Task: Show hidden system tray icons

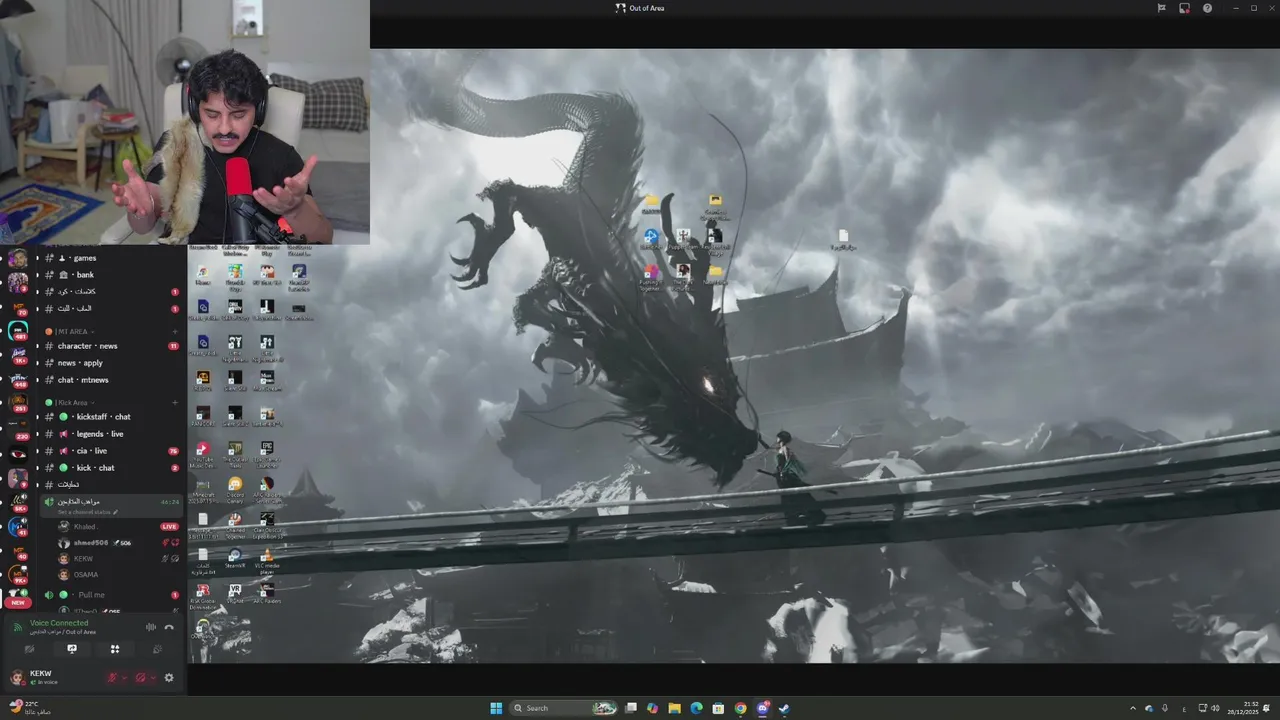Action: (1133, 708)
